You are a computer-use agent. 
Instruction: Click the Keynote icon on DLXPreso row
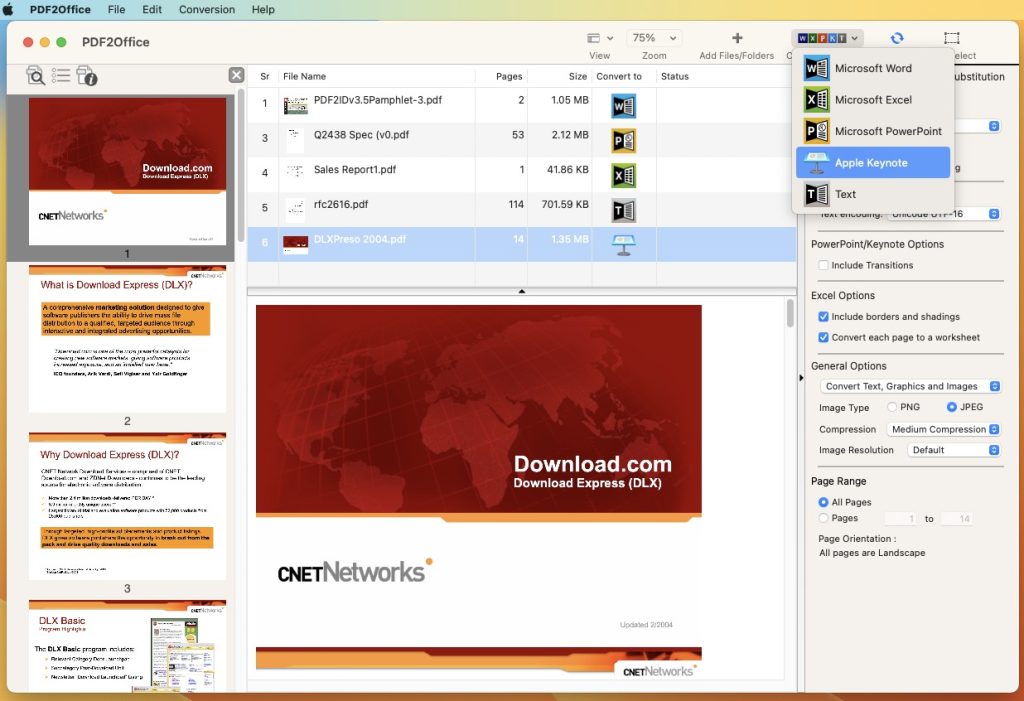tap(623, 242)
